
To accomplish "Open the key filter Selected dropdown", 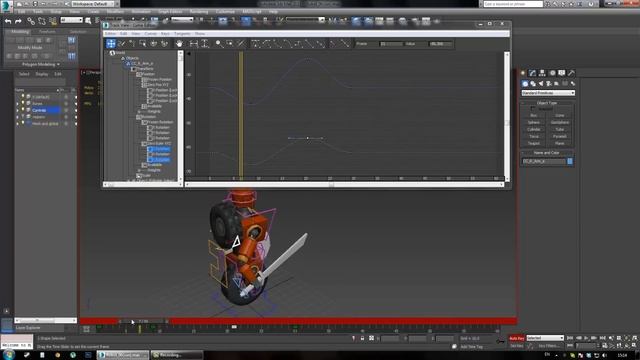I will tap(545, 338).
